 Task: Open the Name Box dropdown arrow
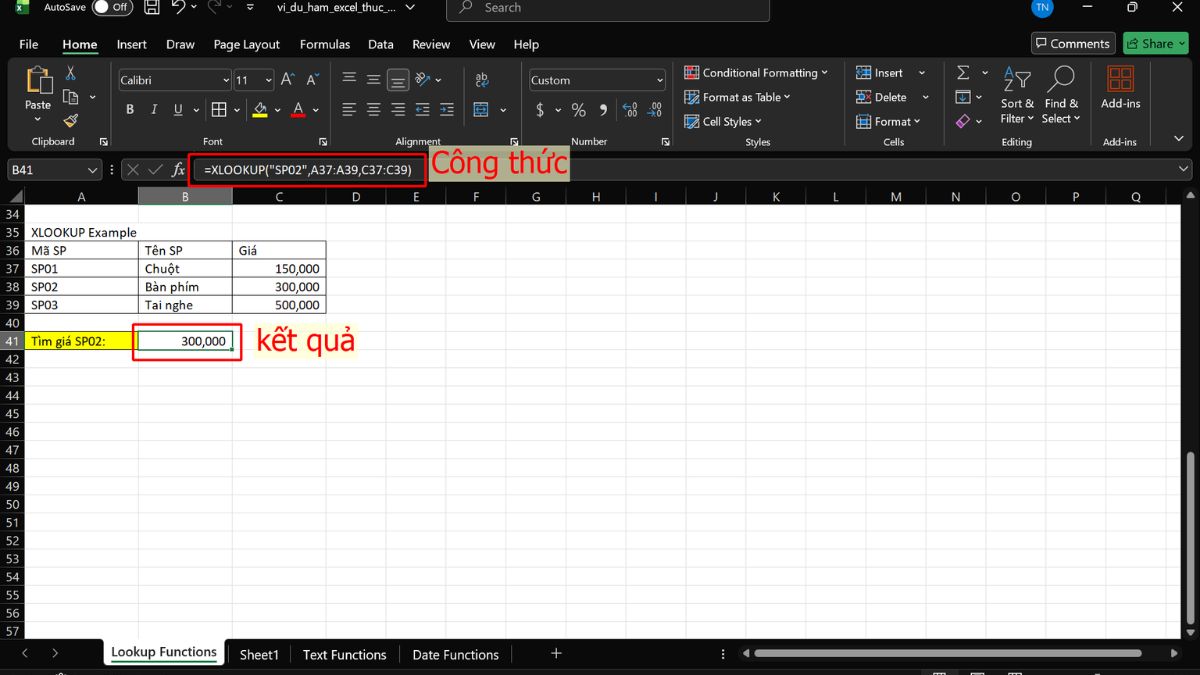pyautogui.click(x=90, y=169)
